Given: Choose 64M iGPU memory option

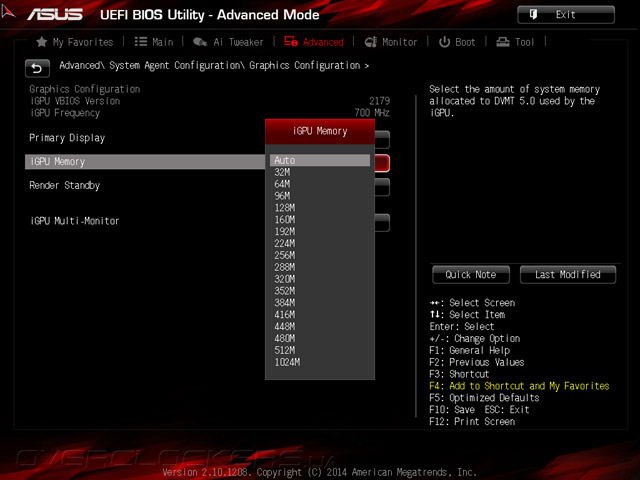Looking at the screenshot, I should (282, 184).
